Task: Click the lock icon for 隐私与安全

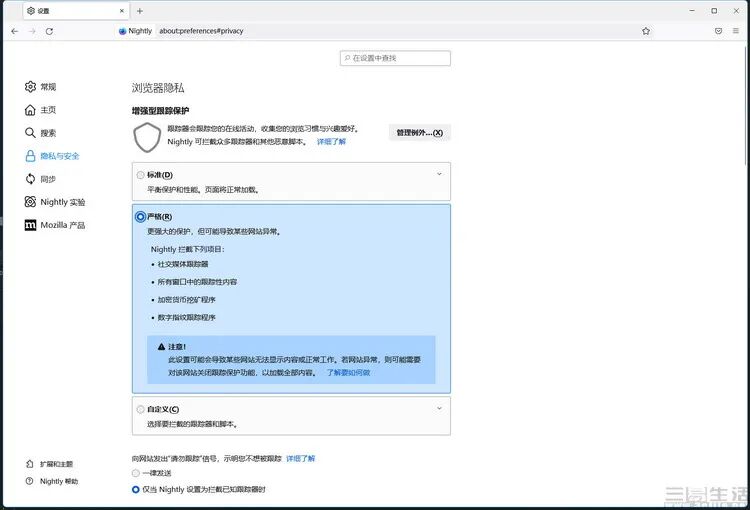Action: (x=30, y=155)
